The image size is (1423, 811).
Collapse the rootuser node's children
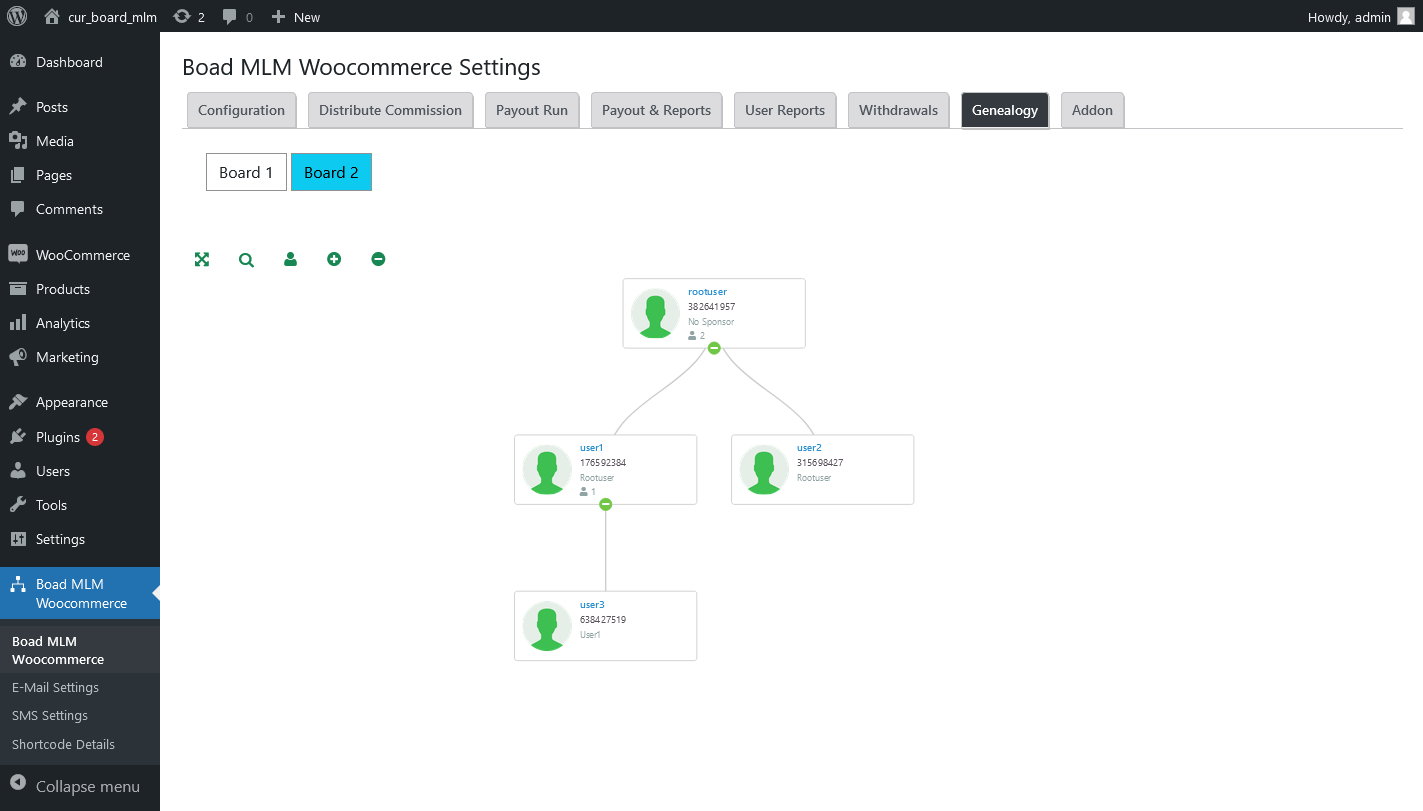[714, 348]
